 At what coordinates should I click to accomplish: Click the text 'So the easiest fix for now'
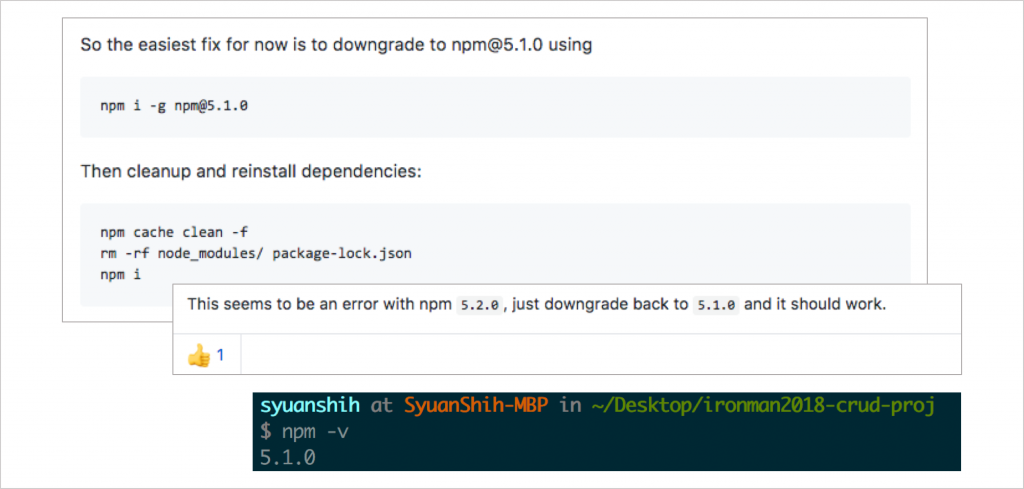coord(183,46)
